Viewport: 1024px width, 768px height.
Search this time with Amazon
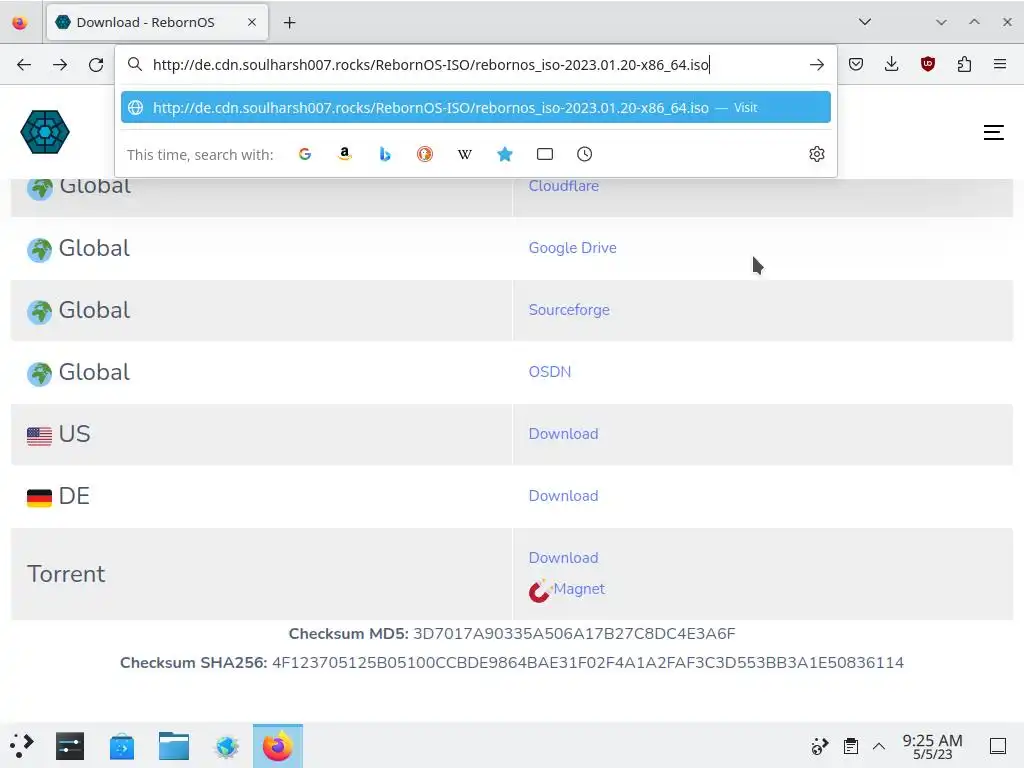[x=345, y=154]
